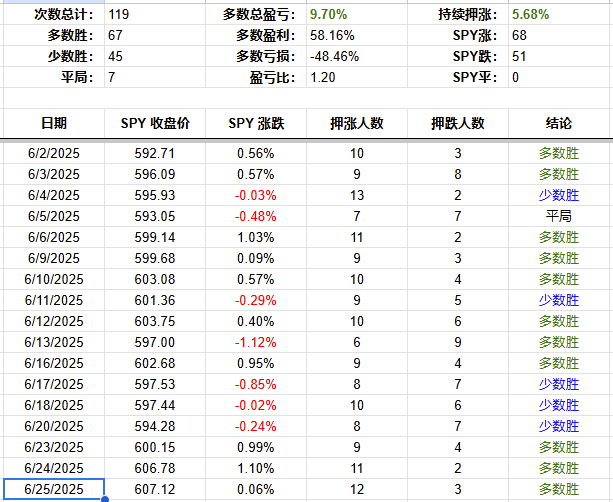Click the SPY 收盘价 header cell
This screenshot has width=613, height=502.
[155, 123]
